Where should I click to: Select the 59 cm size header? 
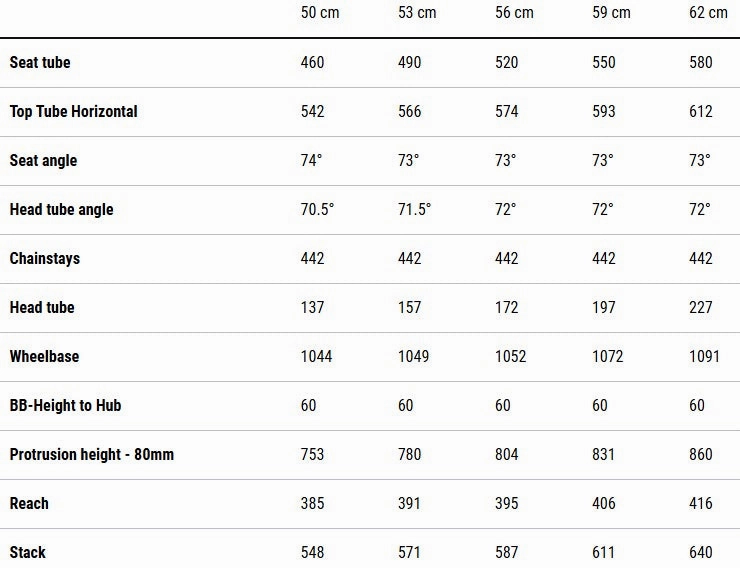(x=612, y=13)
